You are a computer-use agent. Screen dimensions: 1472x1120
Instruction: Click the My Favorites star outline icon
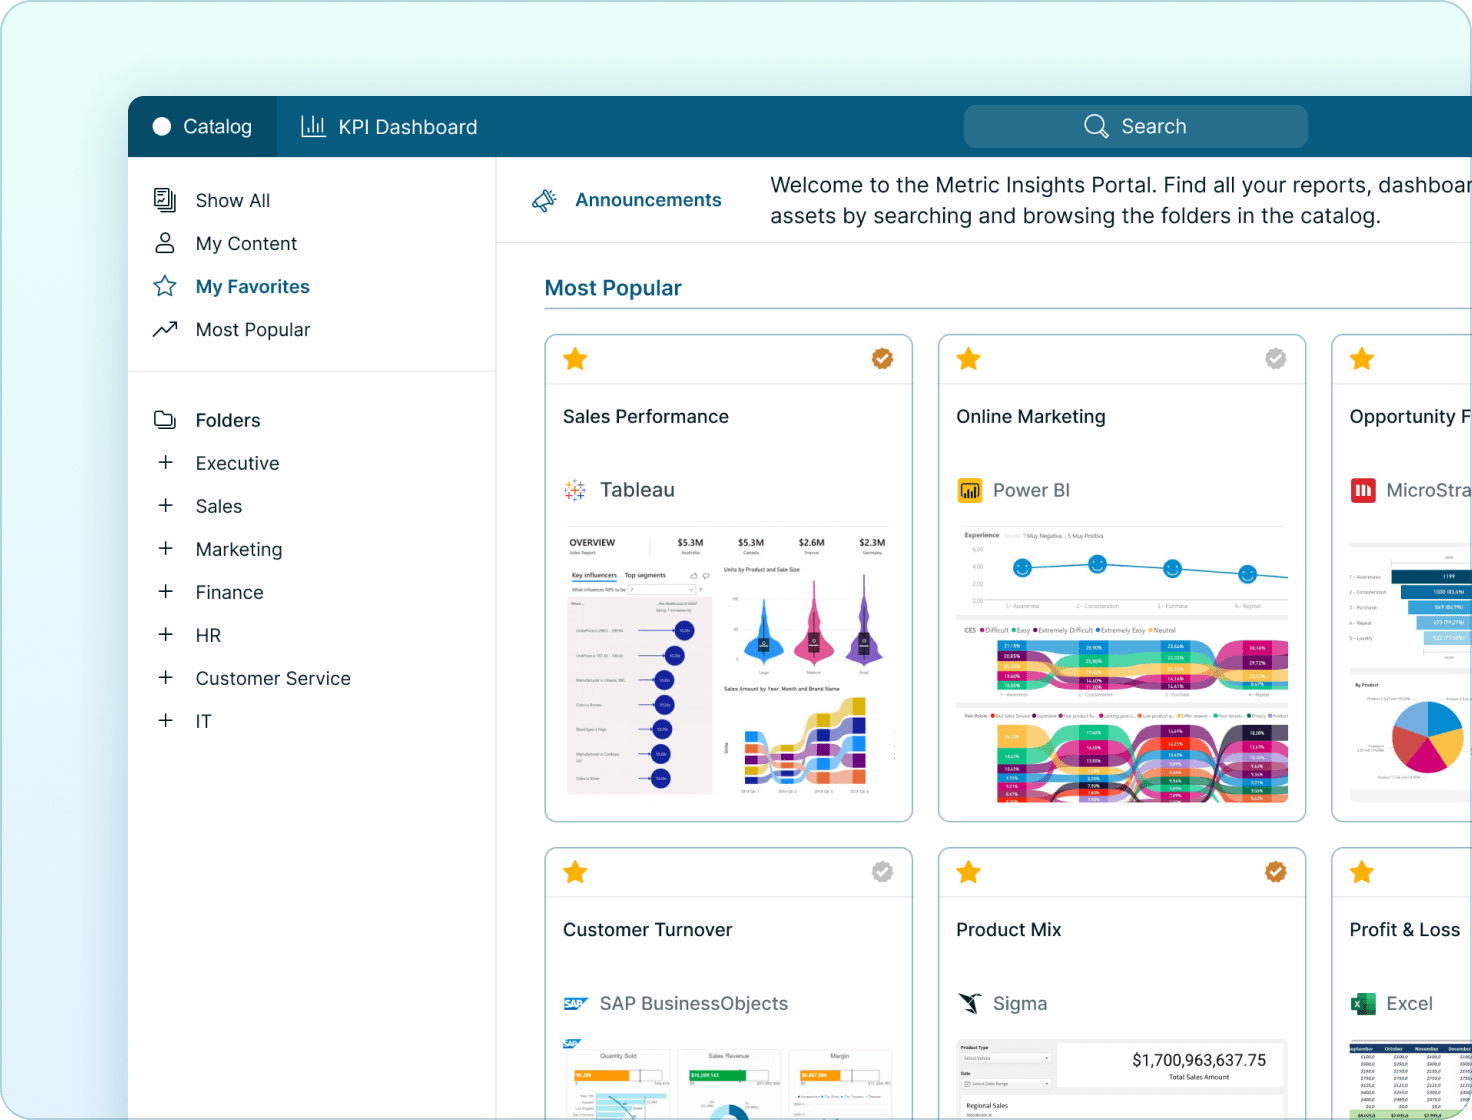(165, 286)
